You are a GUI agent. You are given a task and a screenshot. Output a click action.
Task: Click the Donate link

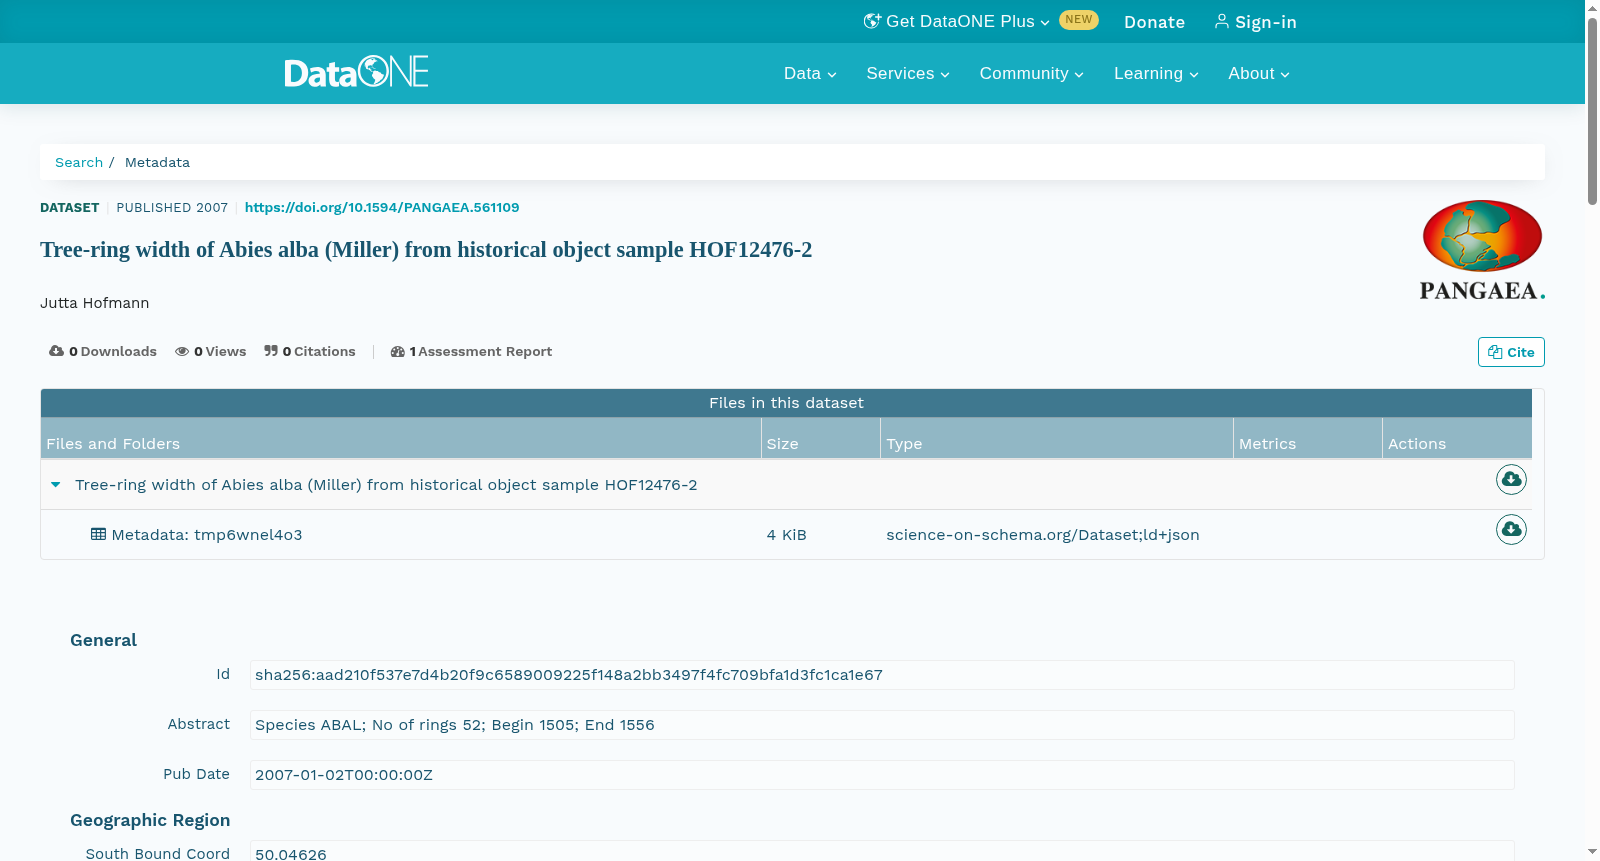point(1154,22)
